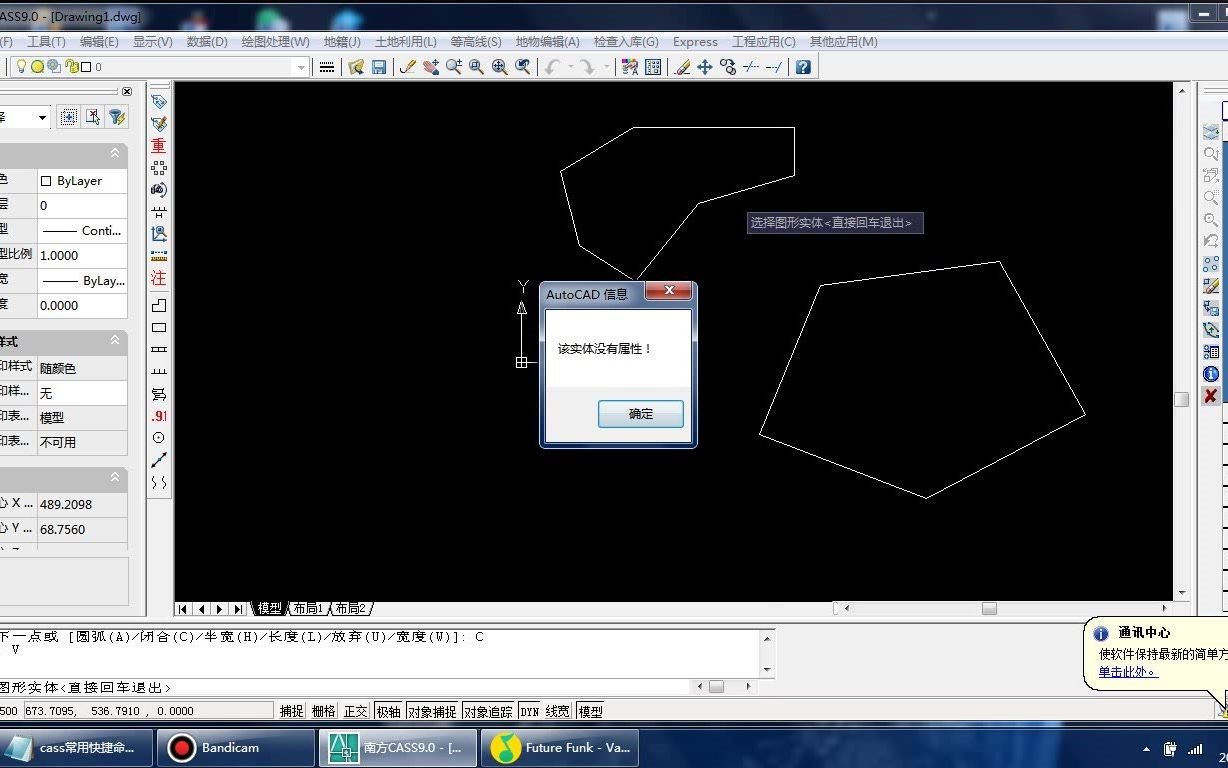This screenshot has height=768, width=1228.
Task: Click the 注 annotation icon in vertical toolbar
Action: coord(159,278)
